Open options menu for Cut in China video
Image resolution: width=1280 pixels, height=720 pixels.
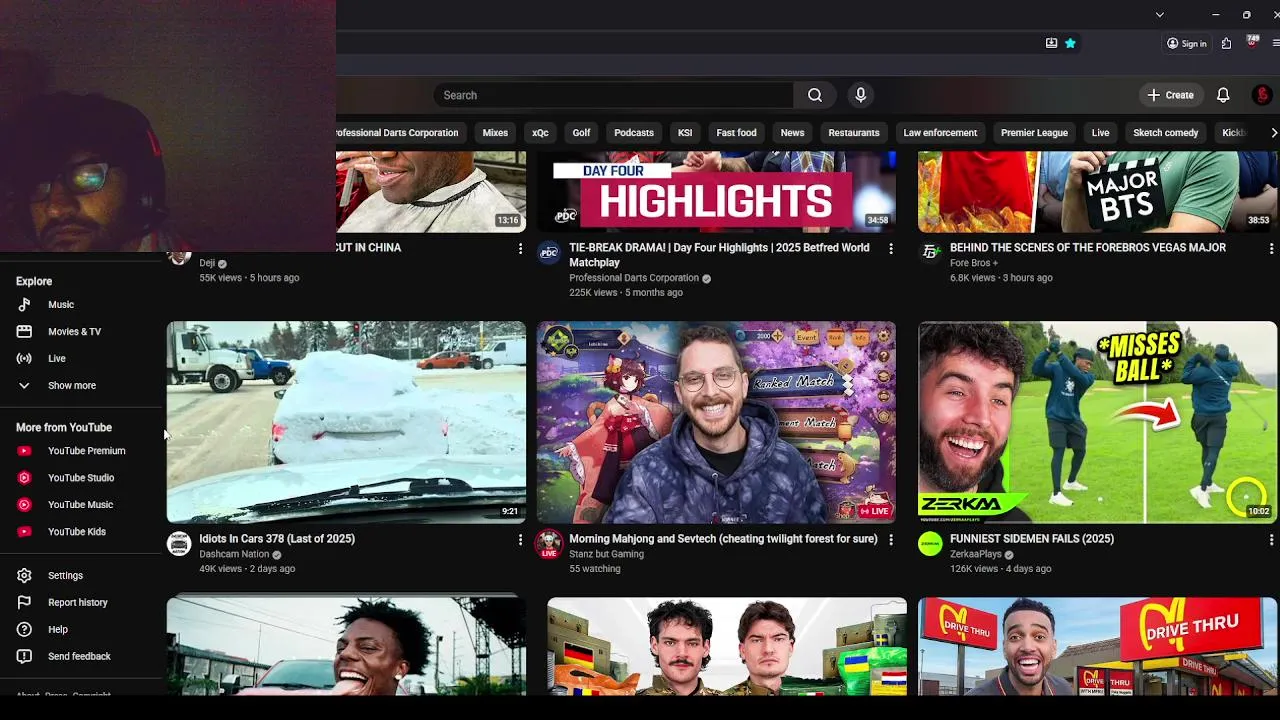pos(520,249)
